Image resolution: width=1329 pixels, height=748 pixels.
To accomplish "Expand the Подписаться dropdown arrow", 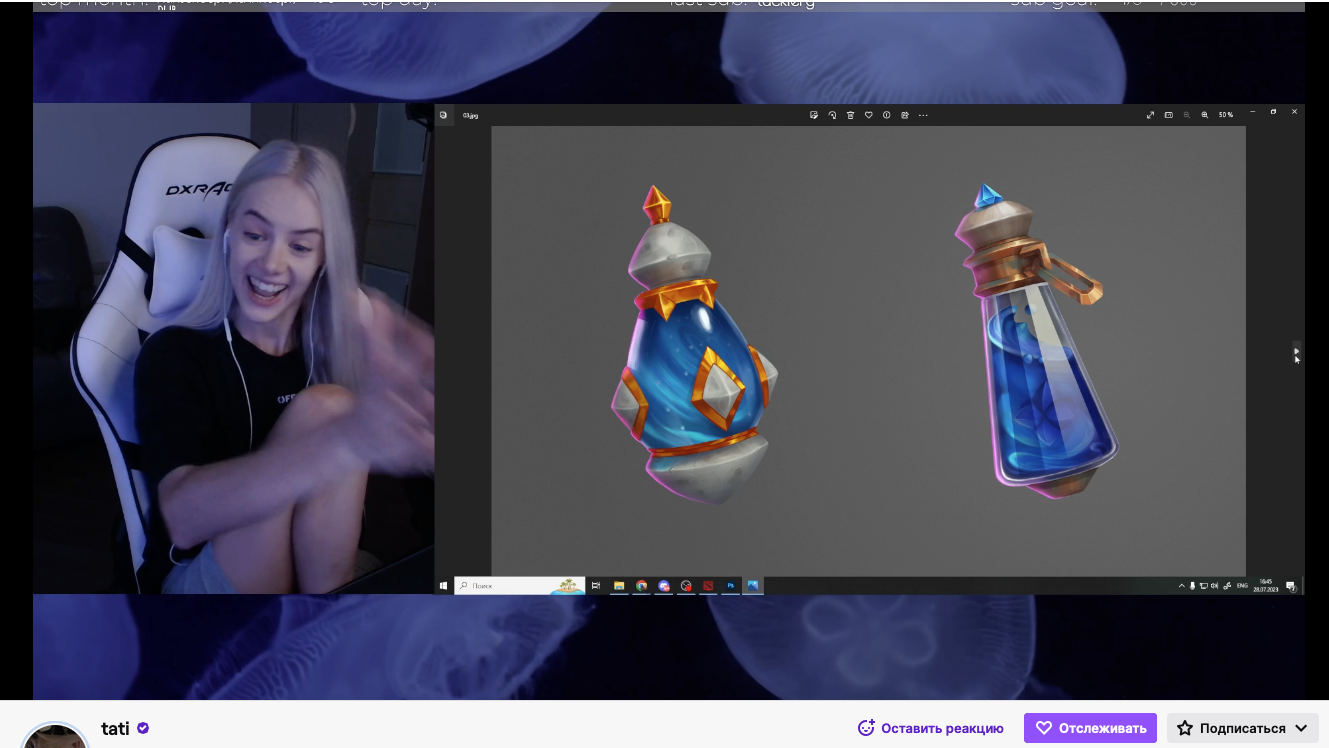I will (x=1302, y=728).
